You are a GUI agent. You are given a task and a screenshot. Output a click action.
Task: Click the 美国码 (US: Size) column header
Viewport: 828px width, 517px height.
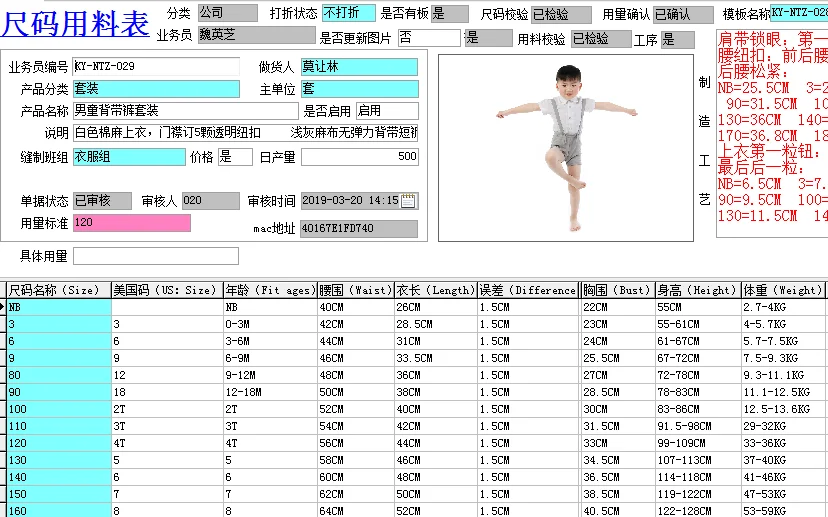coord(167,290)
